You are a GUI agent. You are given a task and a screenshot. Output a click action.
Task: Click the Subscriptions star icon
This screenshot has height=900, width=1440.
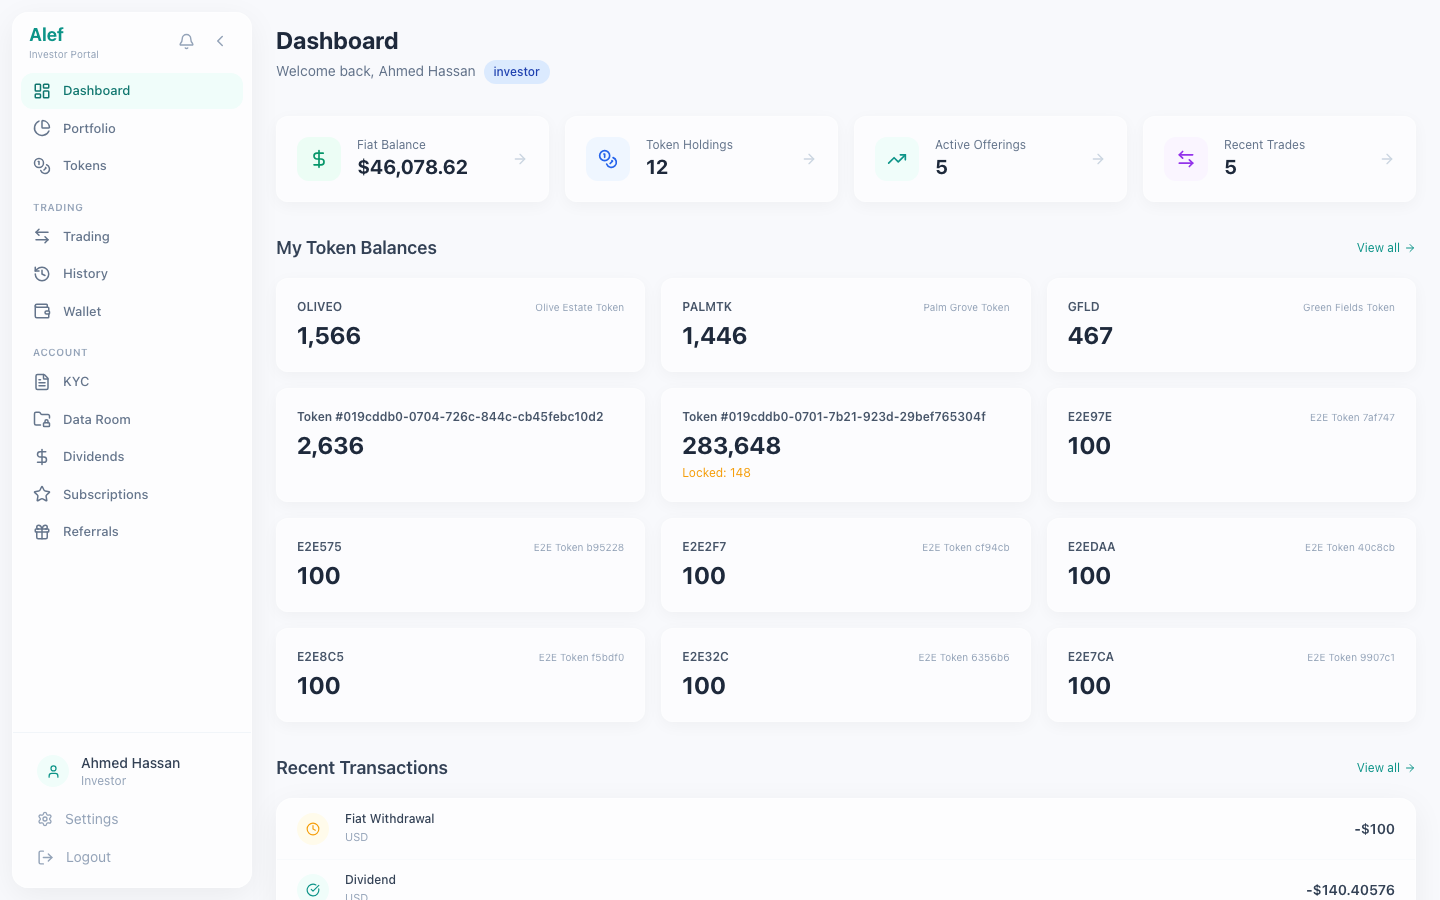(41, 494)
